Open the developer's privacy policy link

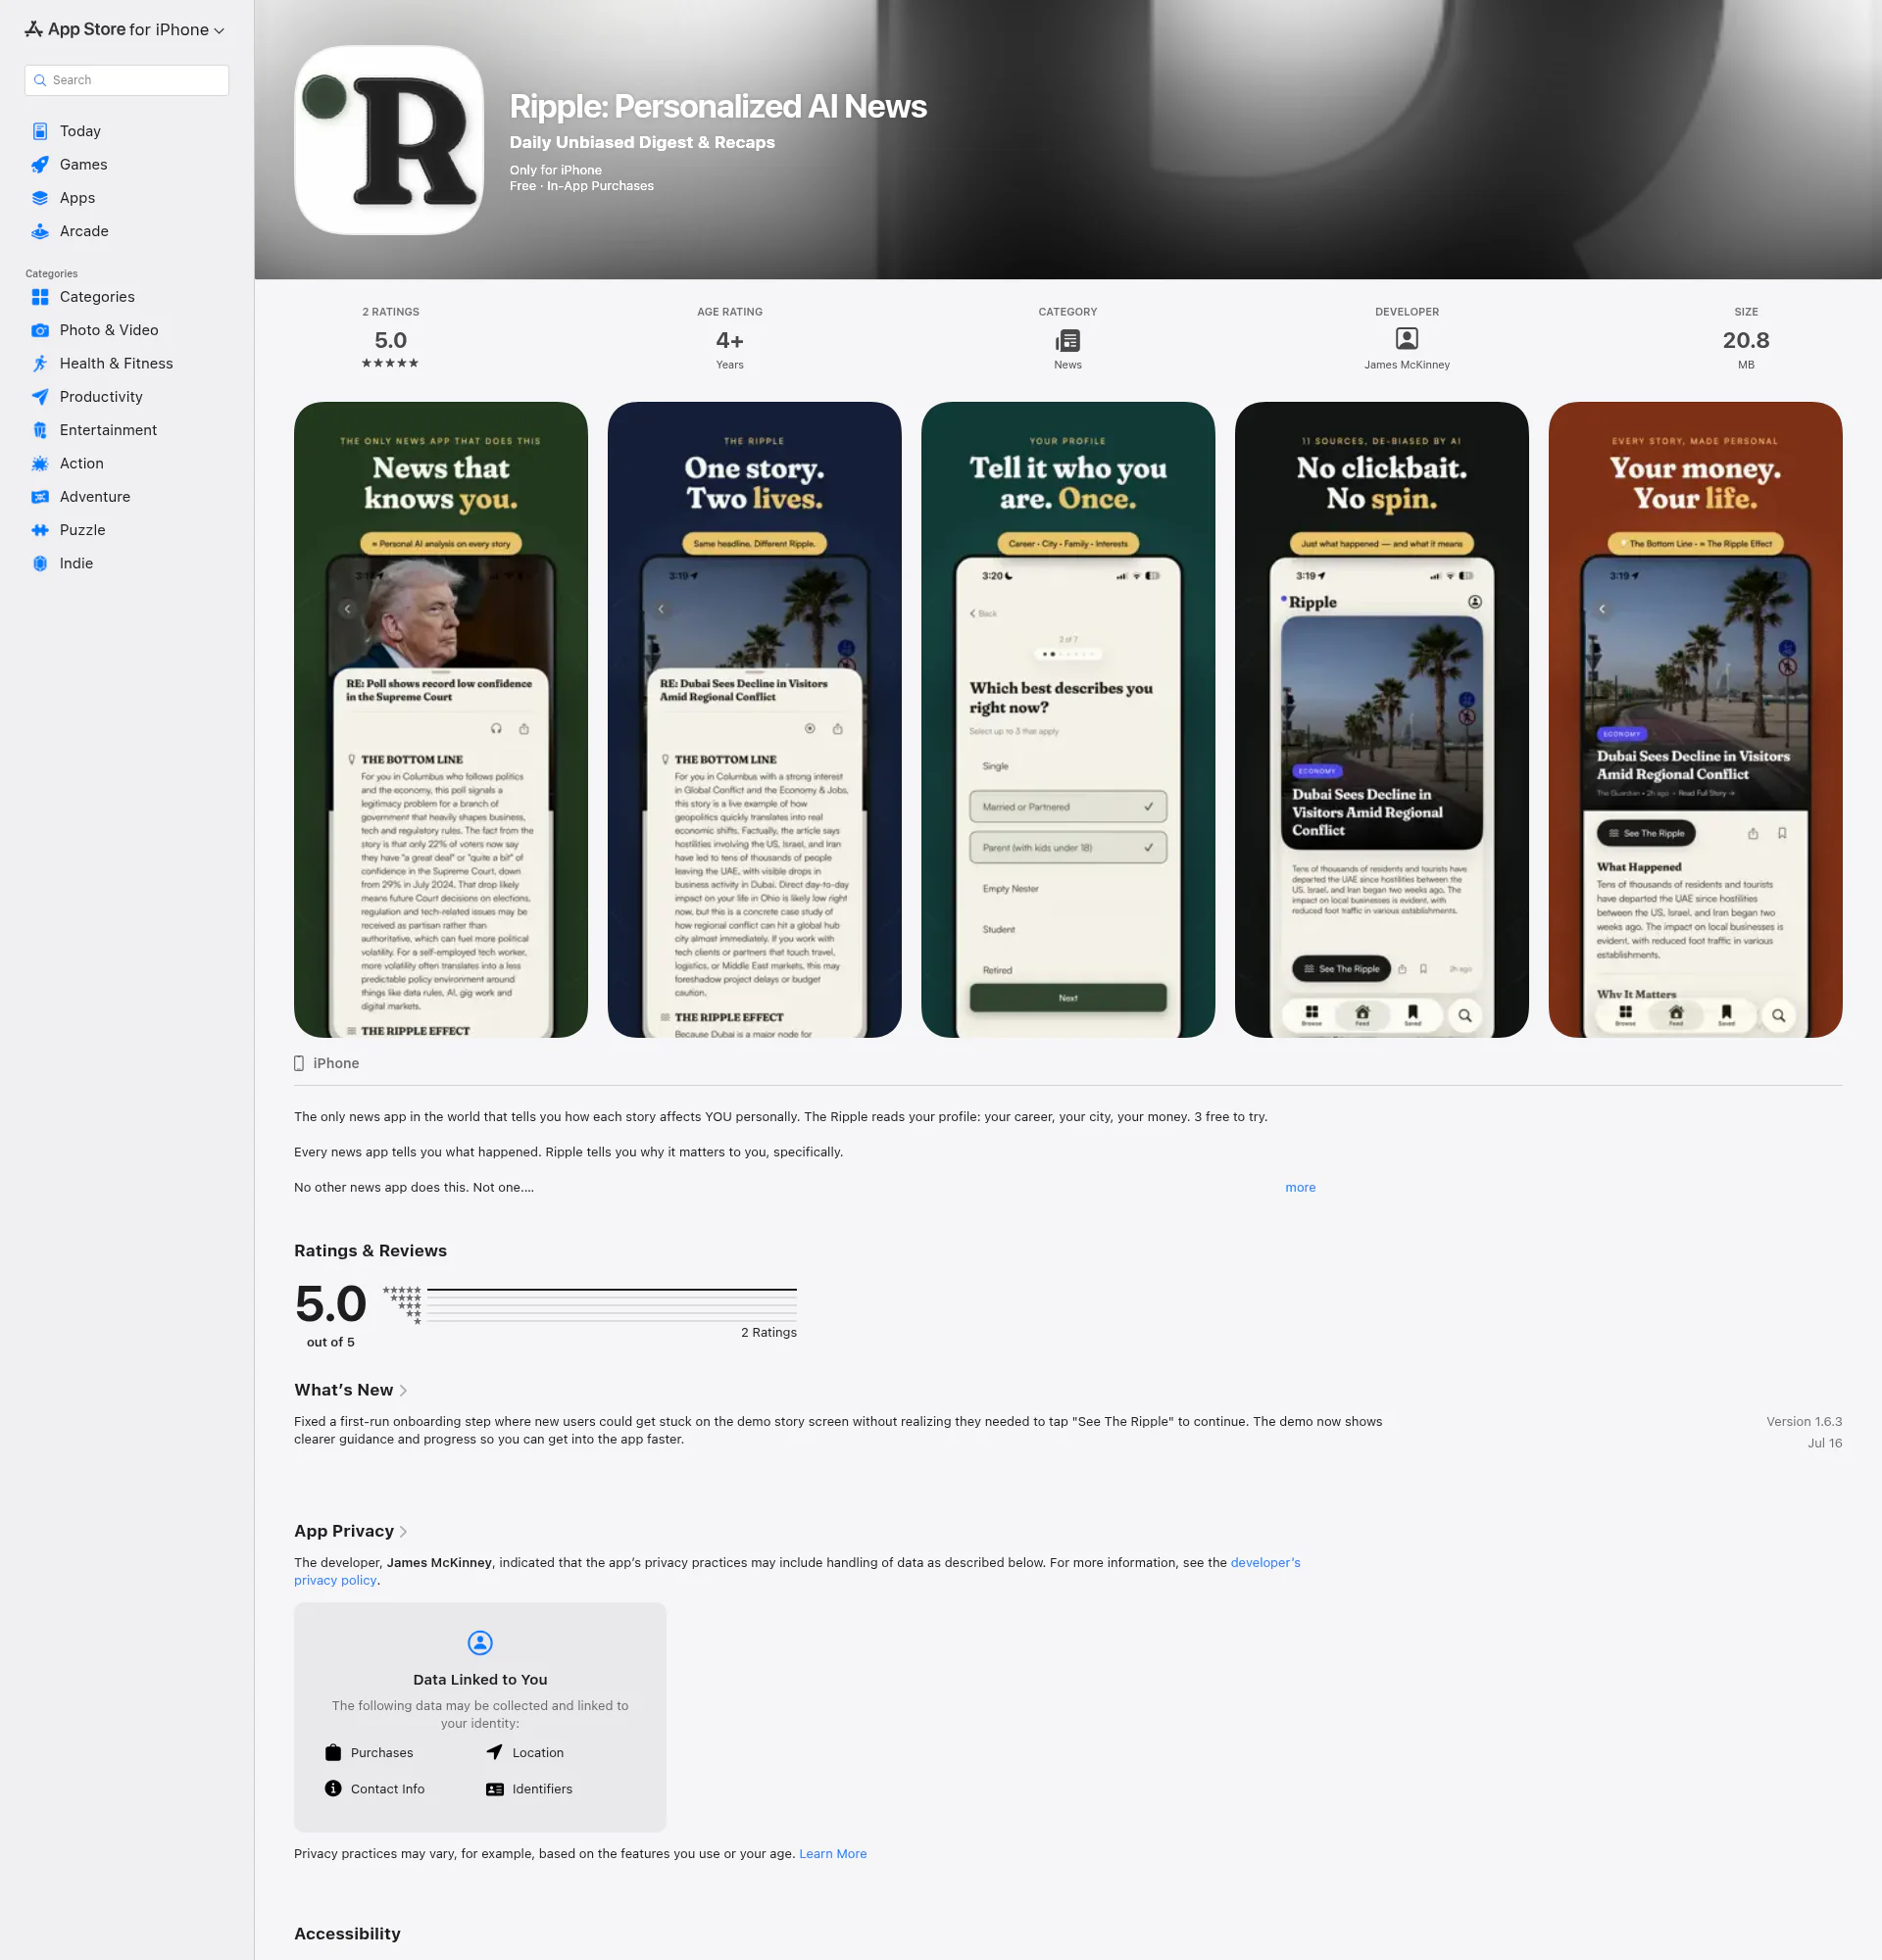point(1265,1563)
